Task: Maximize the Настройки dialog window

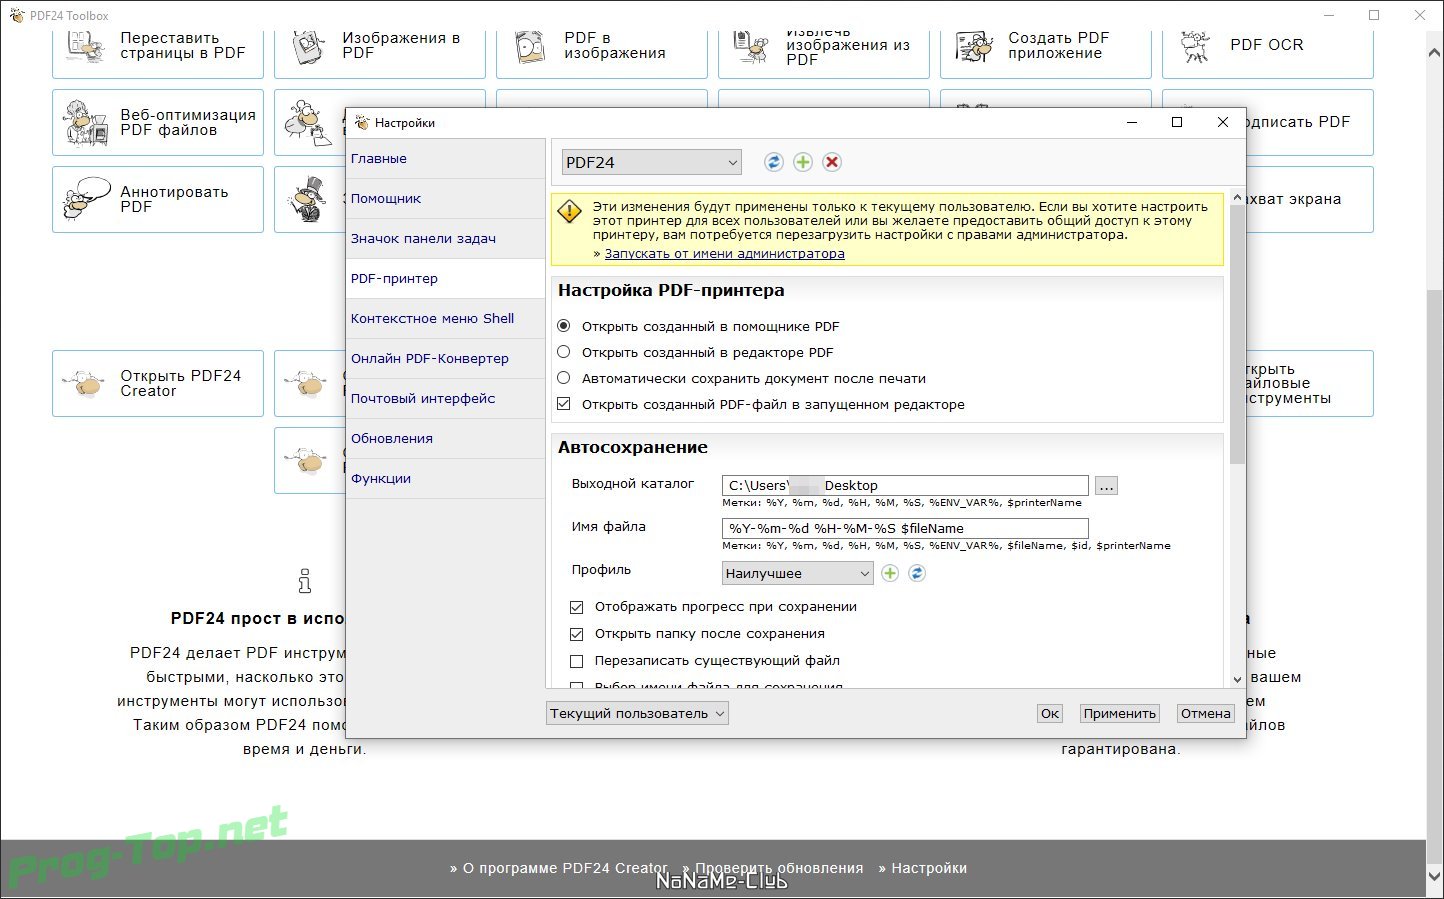Action: pos(1177,122)
